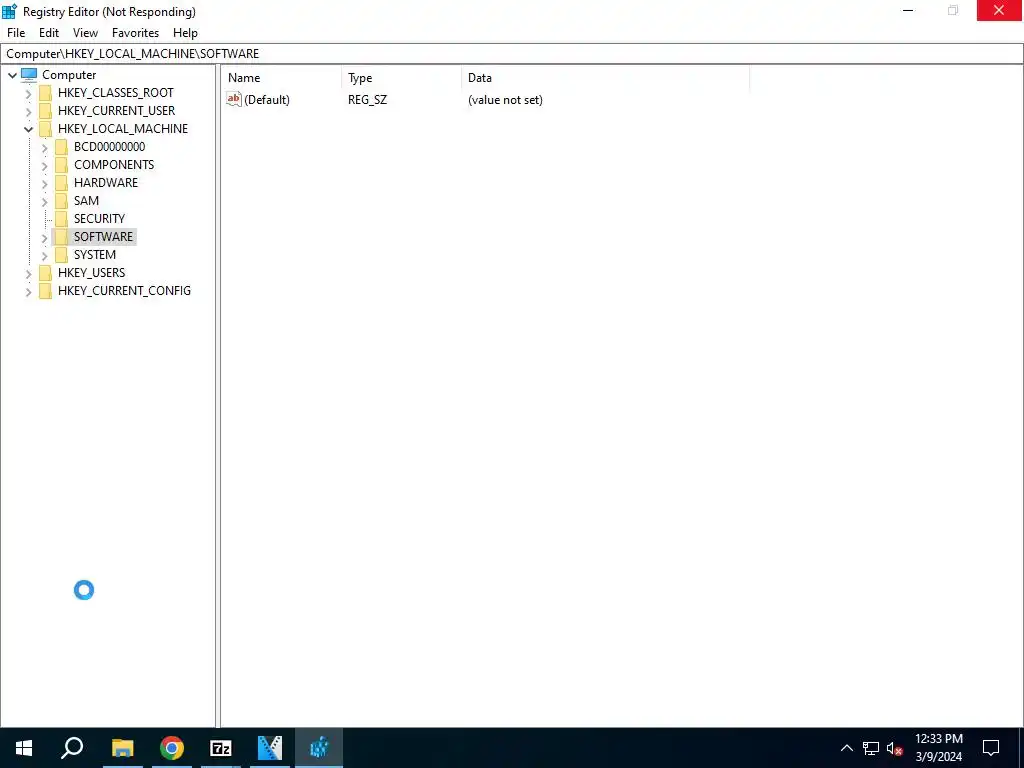Expand the SOFTWARE key
The image size is (1024, 768).
tap(44, 238)
